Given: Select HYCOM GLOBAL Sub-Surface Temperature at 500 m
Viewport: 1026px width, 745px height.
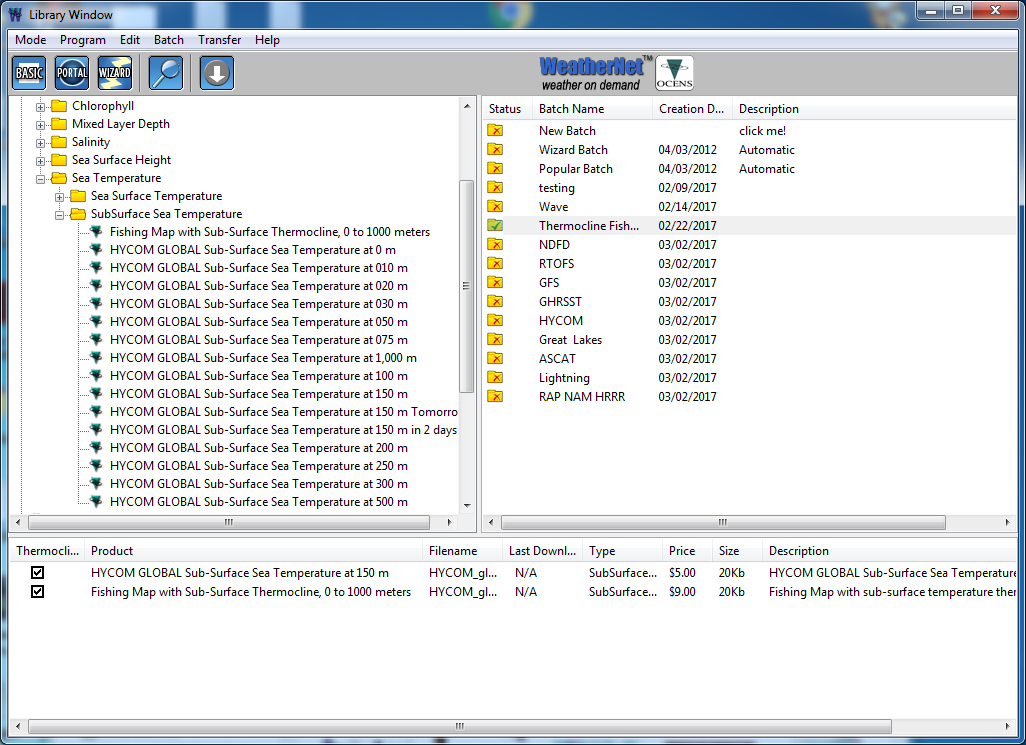Looking at the screenshot, I should click(258, 502).
